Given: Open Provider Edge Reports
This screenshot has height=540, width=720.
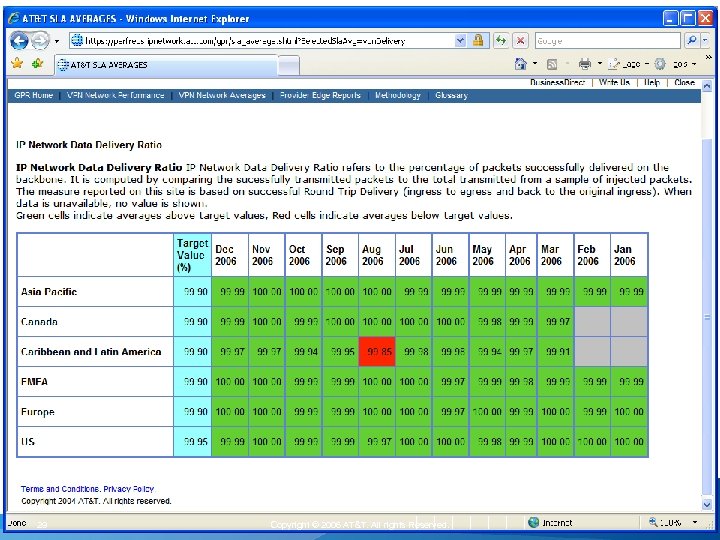Looking at the screenshot, I should coord(320,95).
